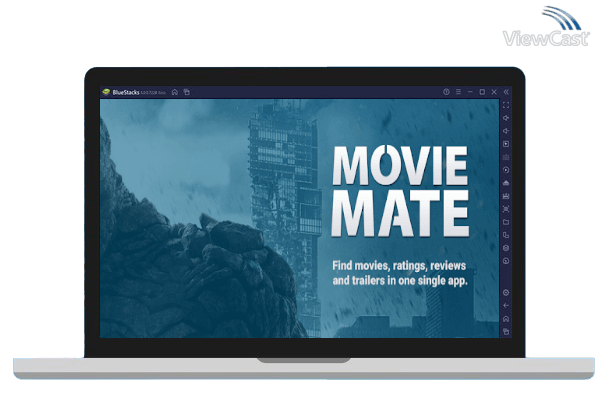602x414 pixels.
Task: Open the multi-instance tabs icon in title bar
Action: tap(187, 92)
